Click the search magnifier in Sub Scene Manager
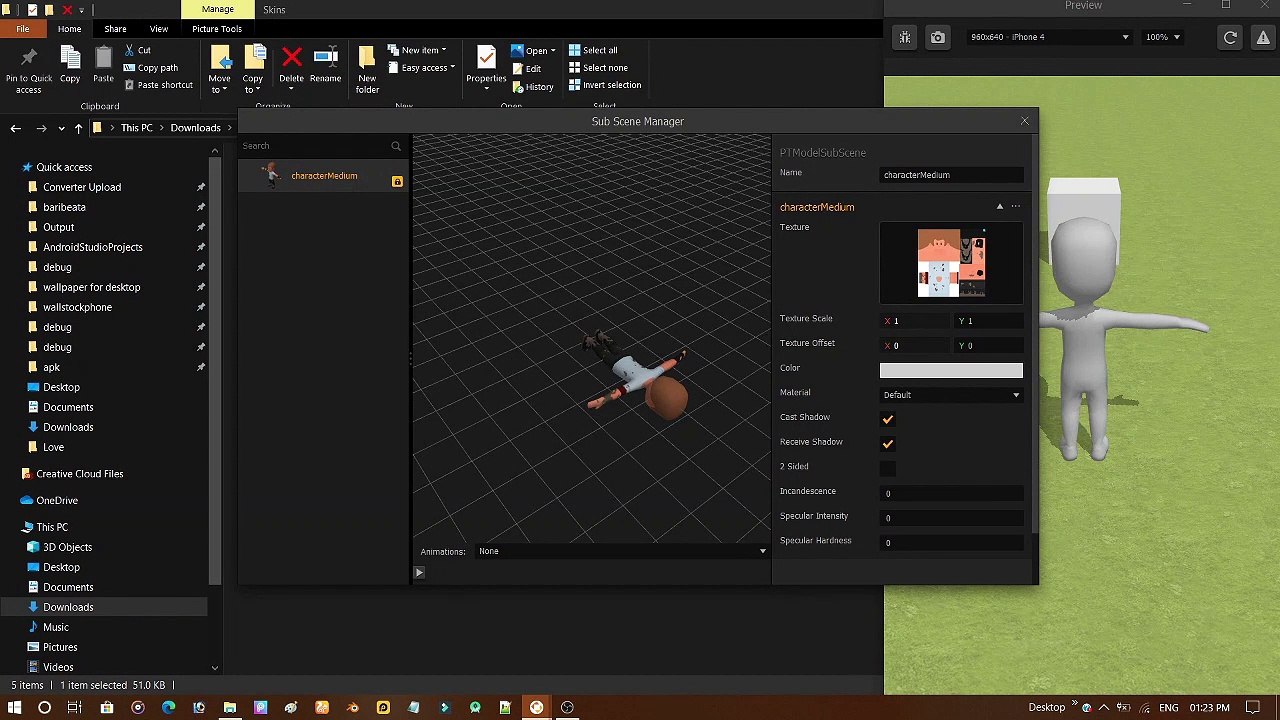This screenshot has width=1280, height=720. point(396,146)
